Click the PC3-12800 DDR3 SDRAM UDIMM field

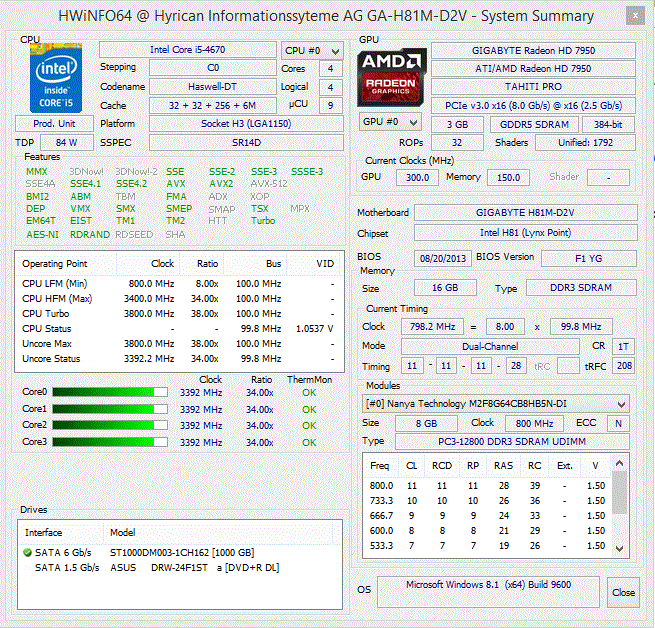pos(512,442)
